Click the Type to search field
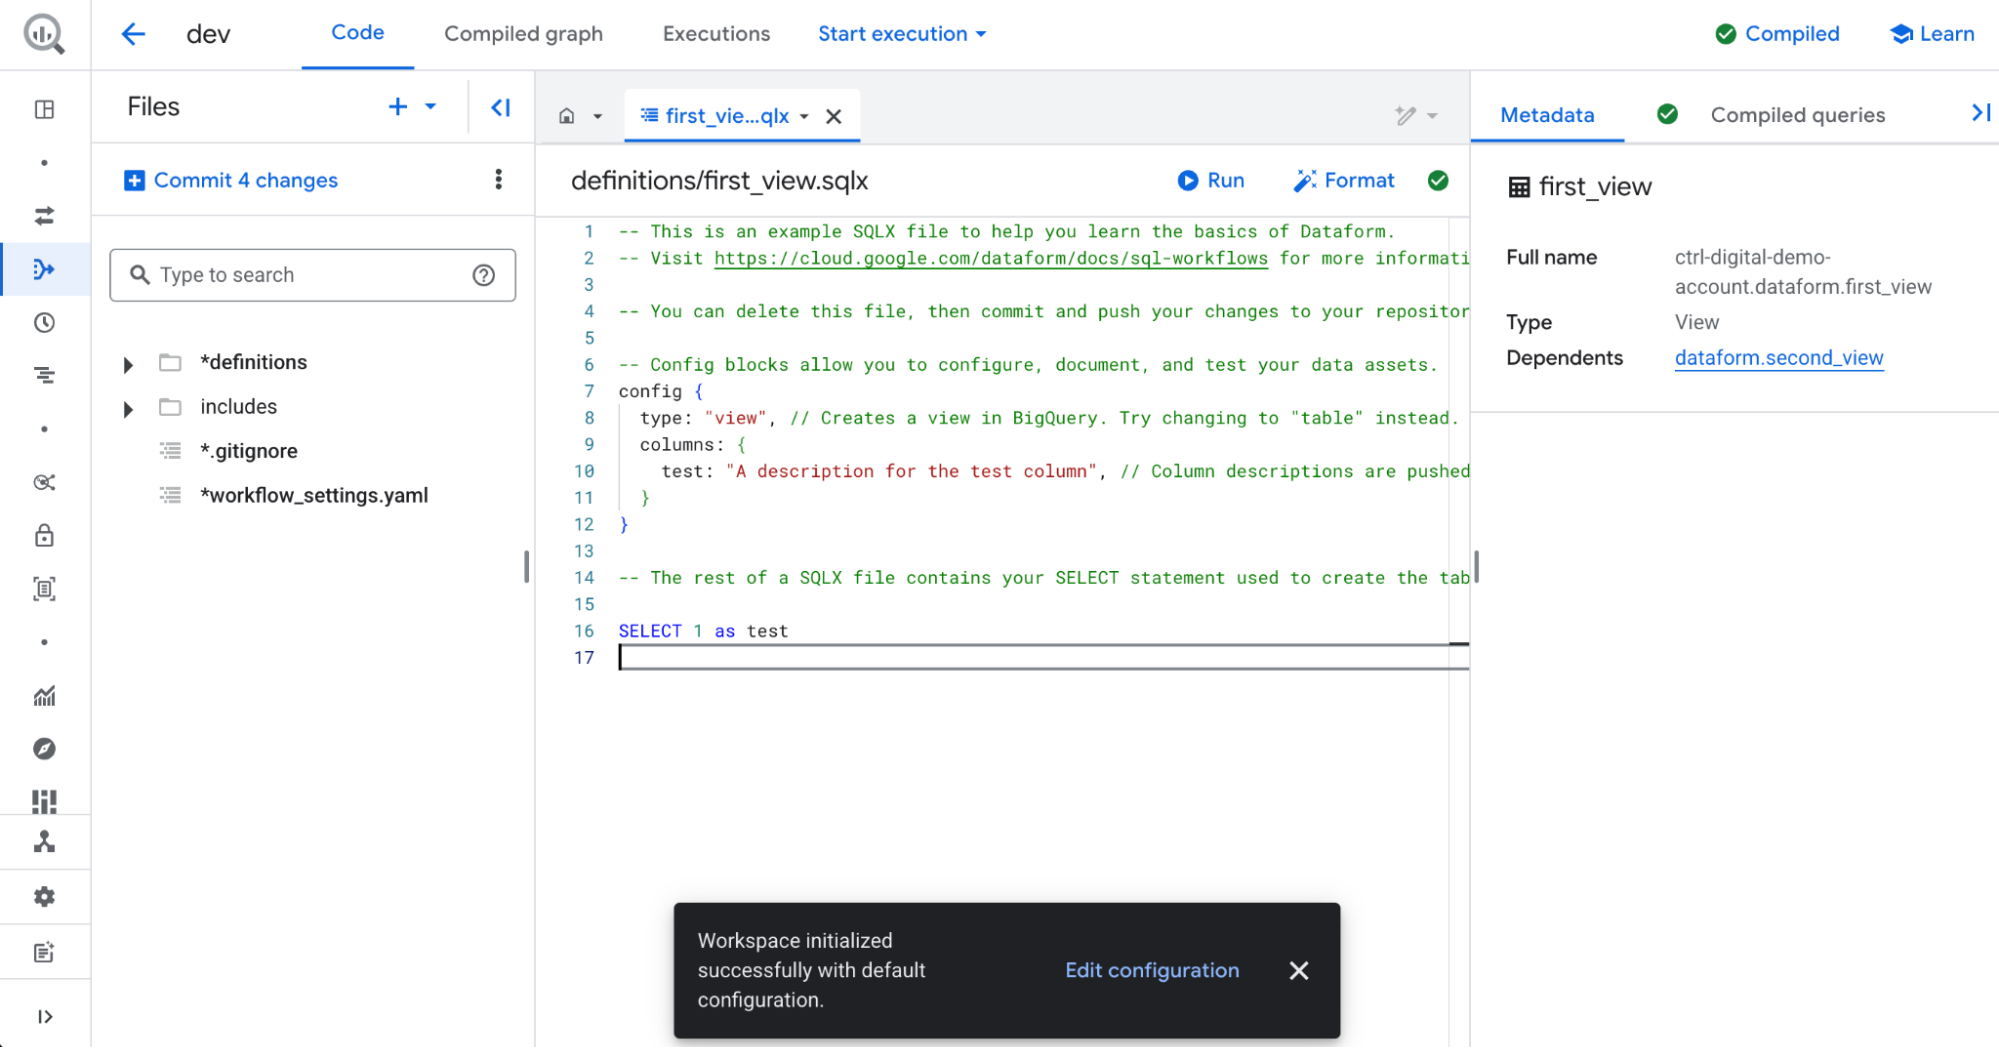Screen dimensions: 1999x1048 [313, 275]
